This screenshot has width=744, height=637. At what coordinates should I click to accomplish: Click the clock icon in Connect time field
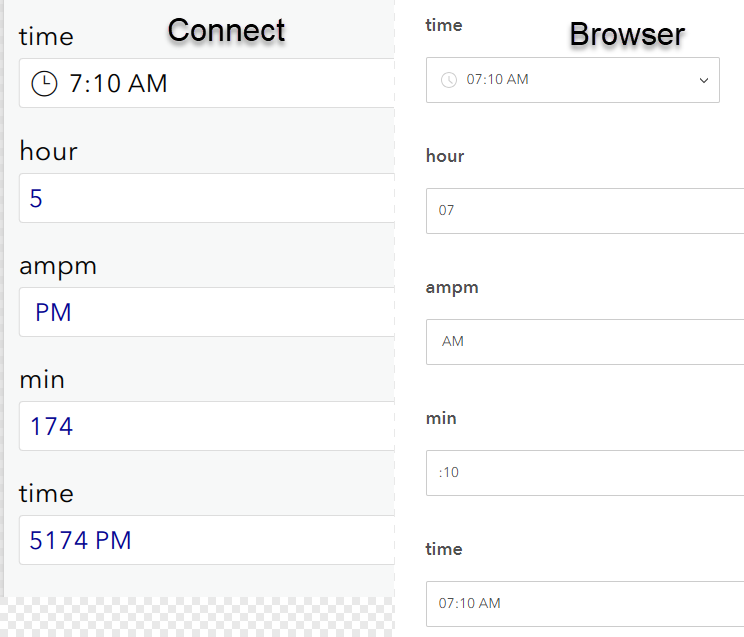(x=44, y=83)
